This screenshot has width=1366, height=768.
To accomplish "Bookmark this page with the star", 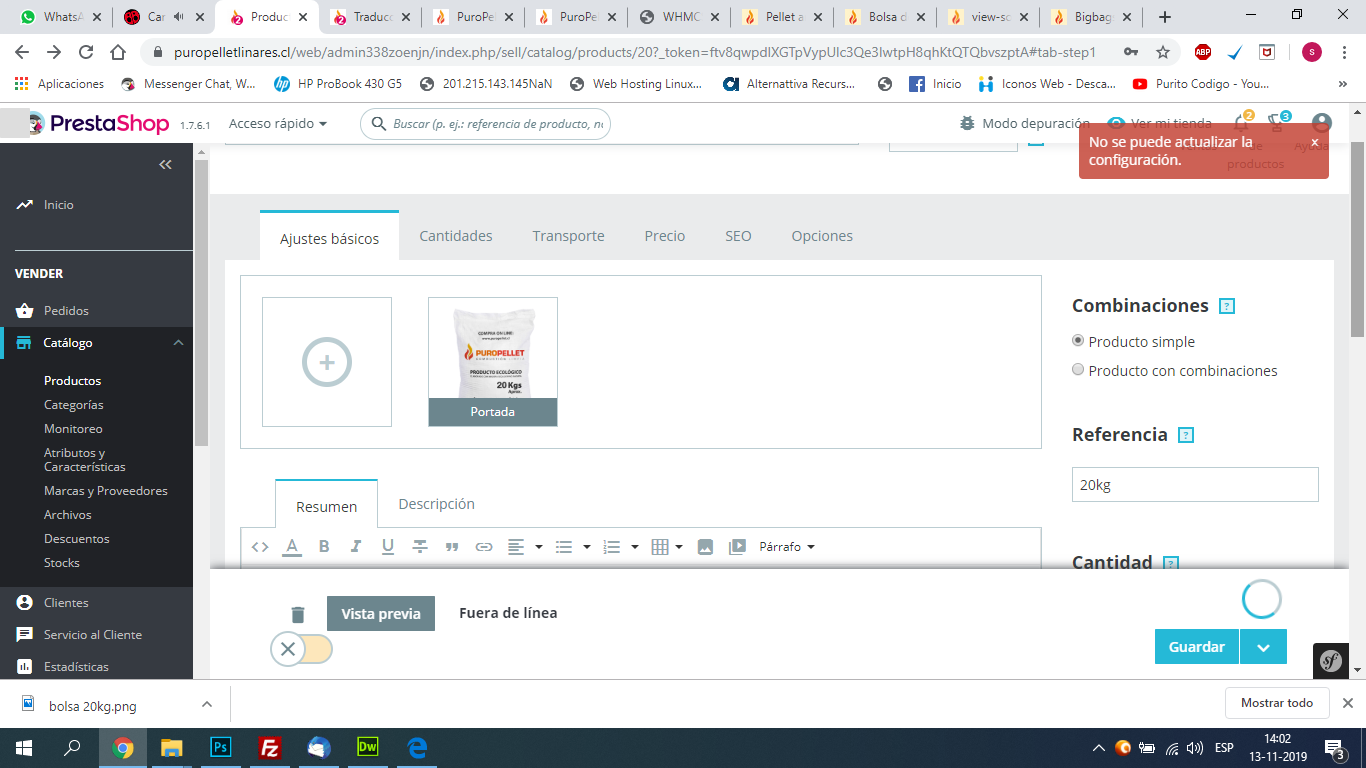I will [1163, 52].
